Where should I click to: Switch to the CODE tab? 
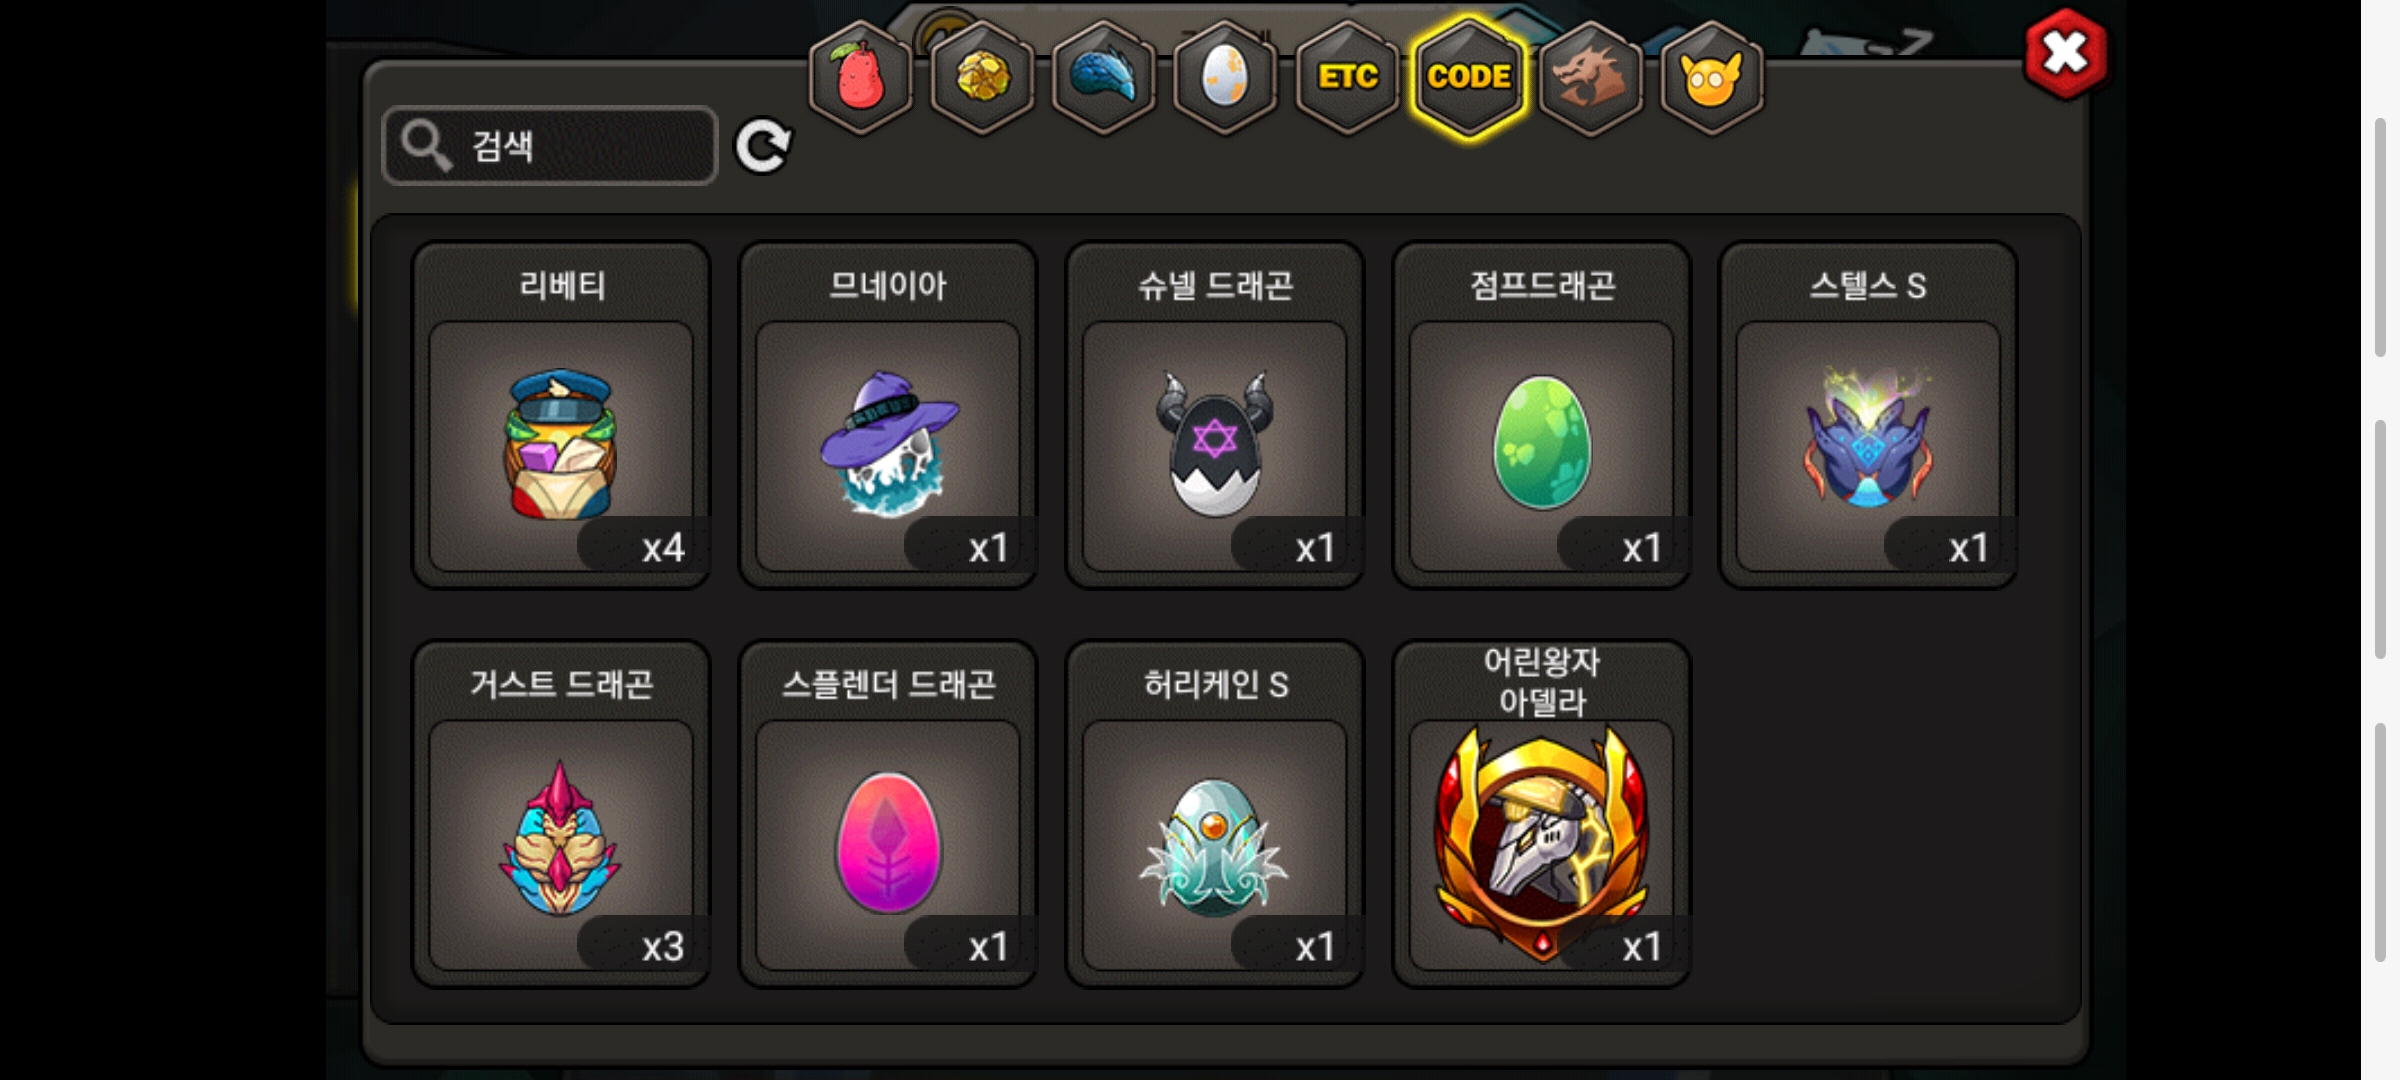pyautogui.click(x=1469, y=77)
